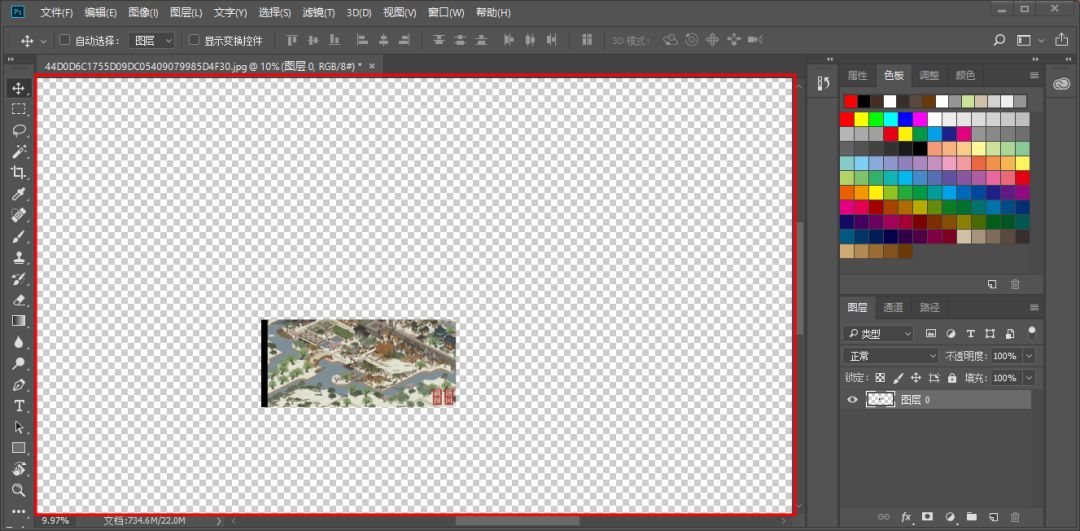Viewport: 1080px width, 531px height.
Task: Select the Horizontal Type tool
Action: coord(19,406)
